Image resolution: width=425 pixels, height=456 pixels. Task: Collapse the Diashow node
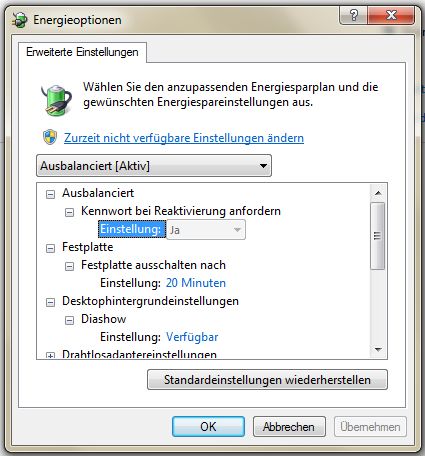point(69,320)
